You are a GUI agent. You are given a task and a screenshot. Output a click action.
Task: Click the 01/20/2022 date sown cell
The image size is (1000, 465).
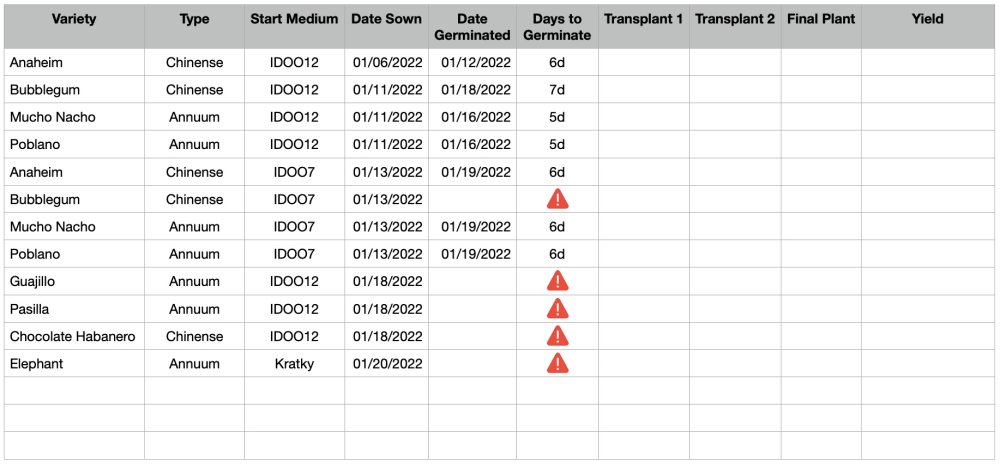coord(386,364)
